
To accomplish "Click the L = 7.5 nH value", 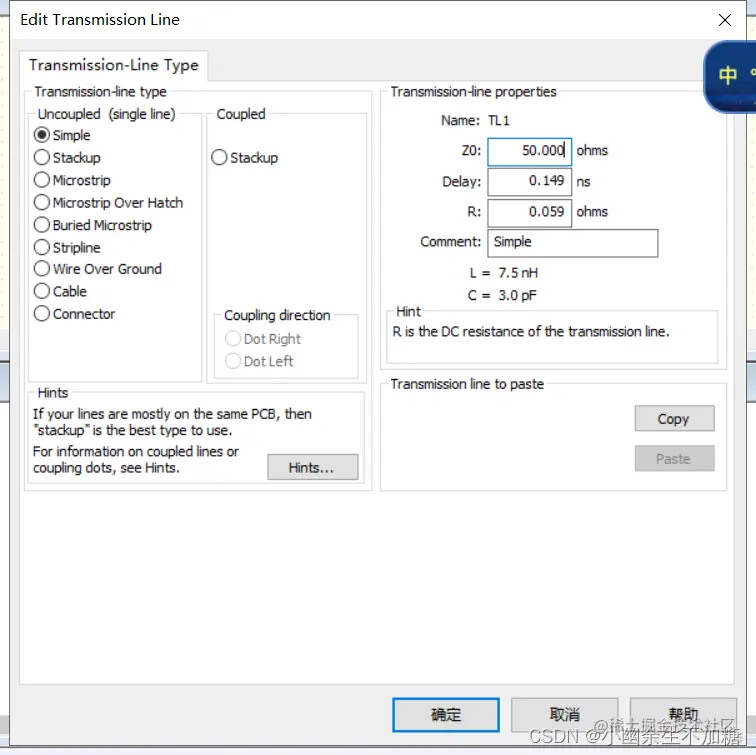I will pyautogui.click(x=504, y=273).
